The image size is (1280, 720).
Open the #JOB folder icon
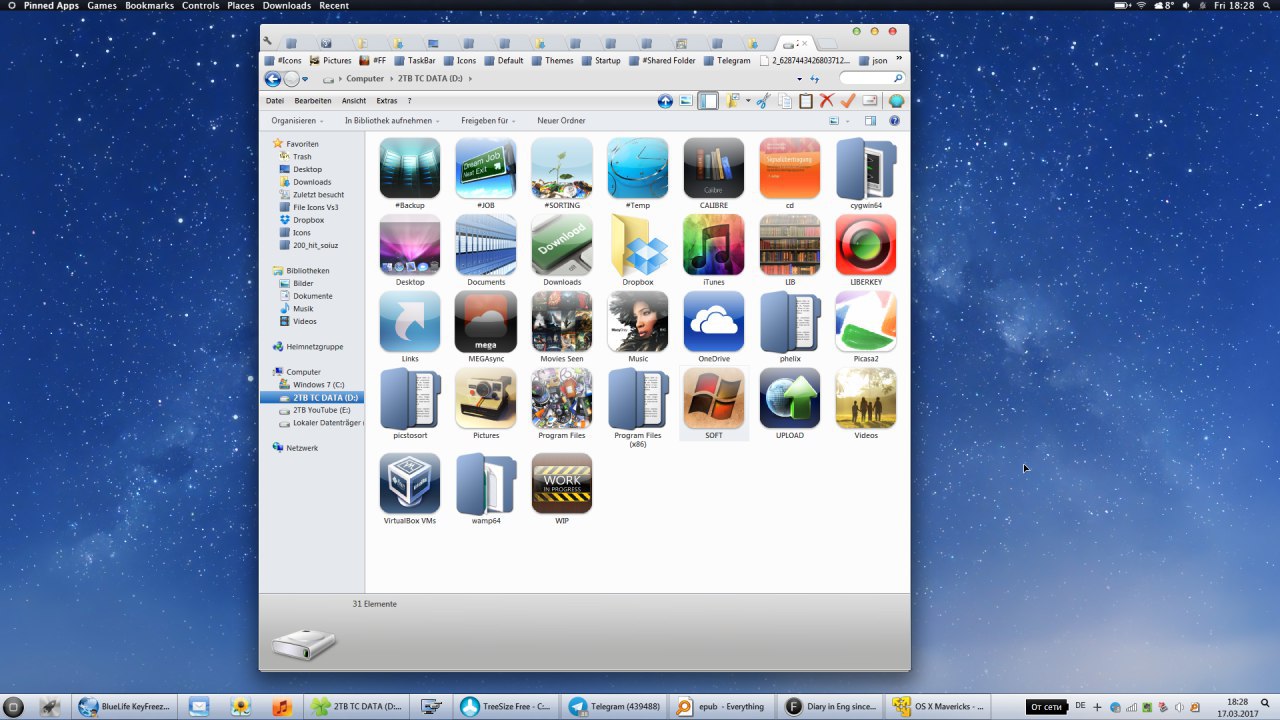(486, 168)
